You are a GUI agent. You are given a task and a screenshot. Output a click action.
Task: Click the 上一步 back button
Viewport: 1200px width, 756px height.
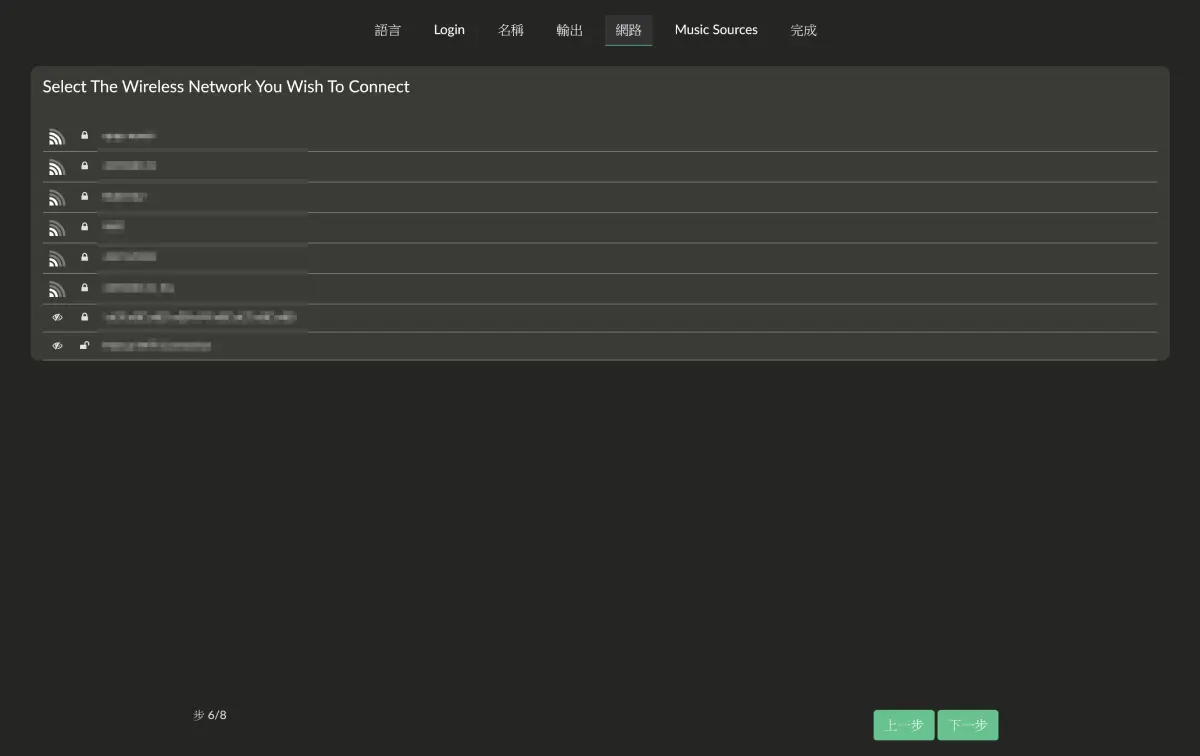coord(904,725)
